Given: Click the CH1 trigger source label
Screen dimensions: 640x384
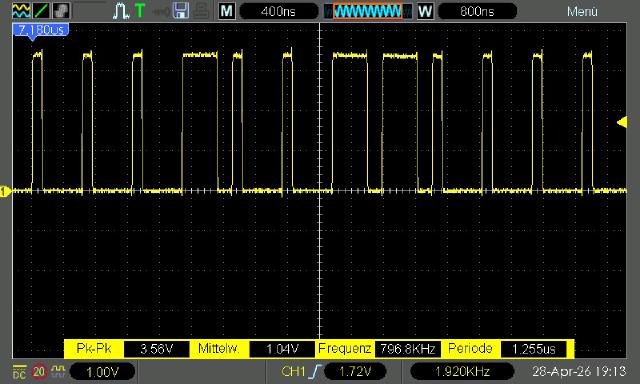Looking at the screenshot, I should click(293, 371).
